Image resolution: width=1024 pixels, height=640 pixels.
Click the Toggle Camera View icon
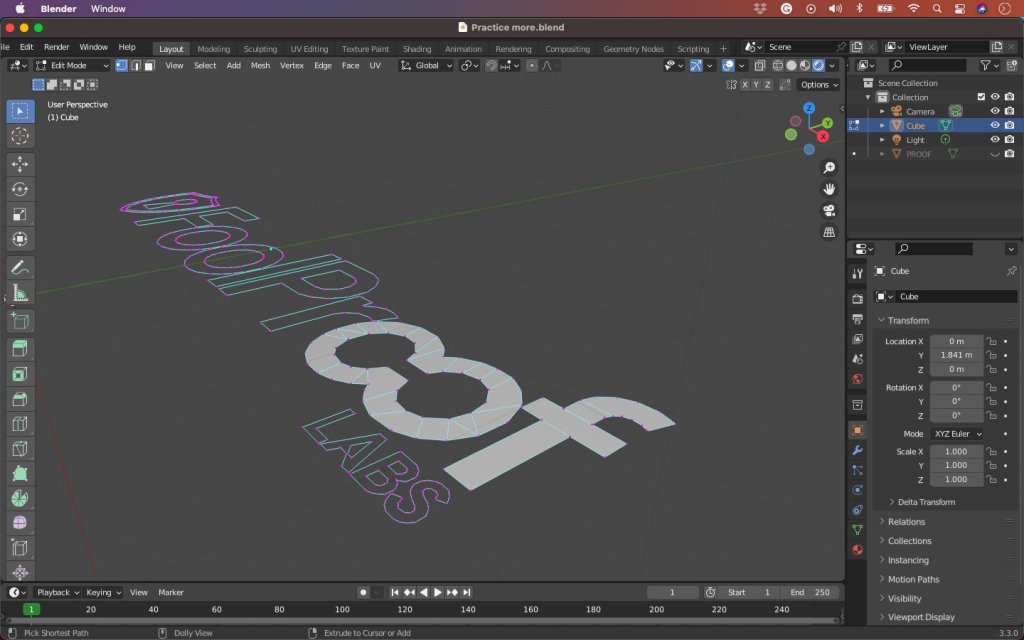(x=829, y=210)
